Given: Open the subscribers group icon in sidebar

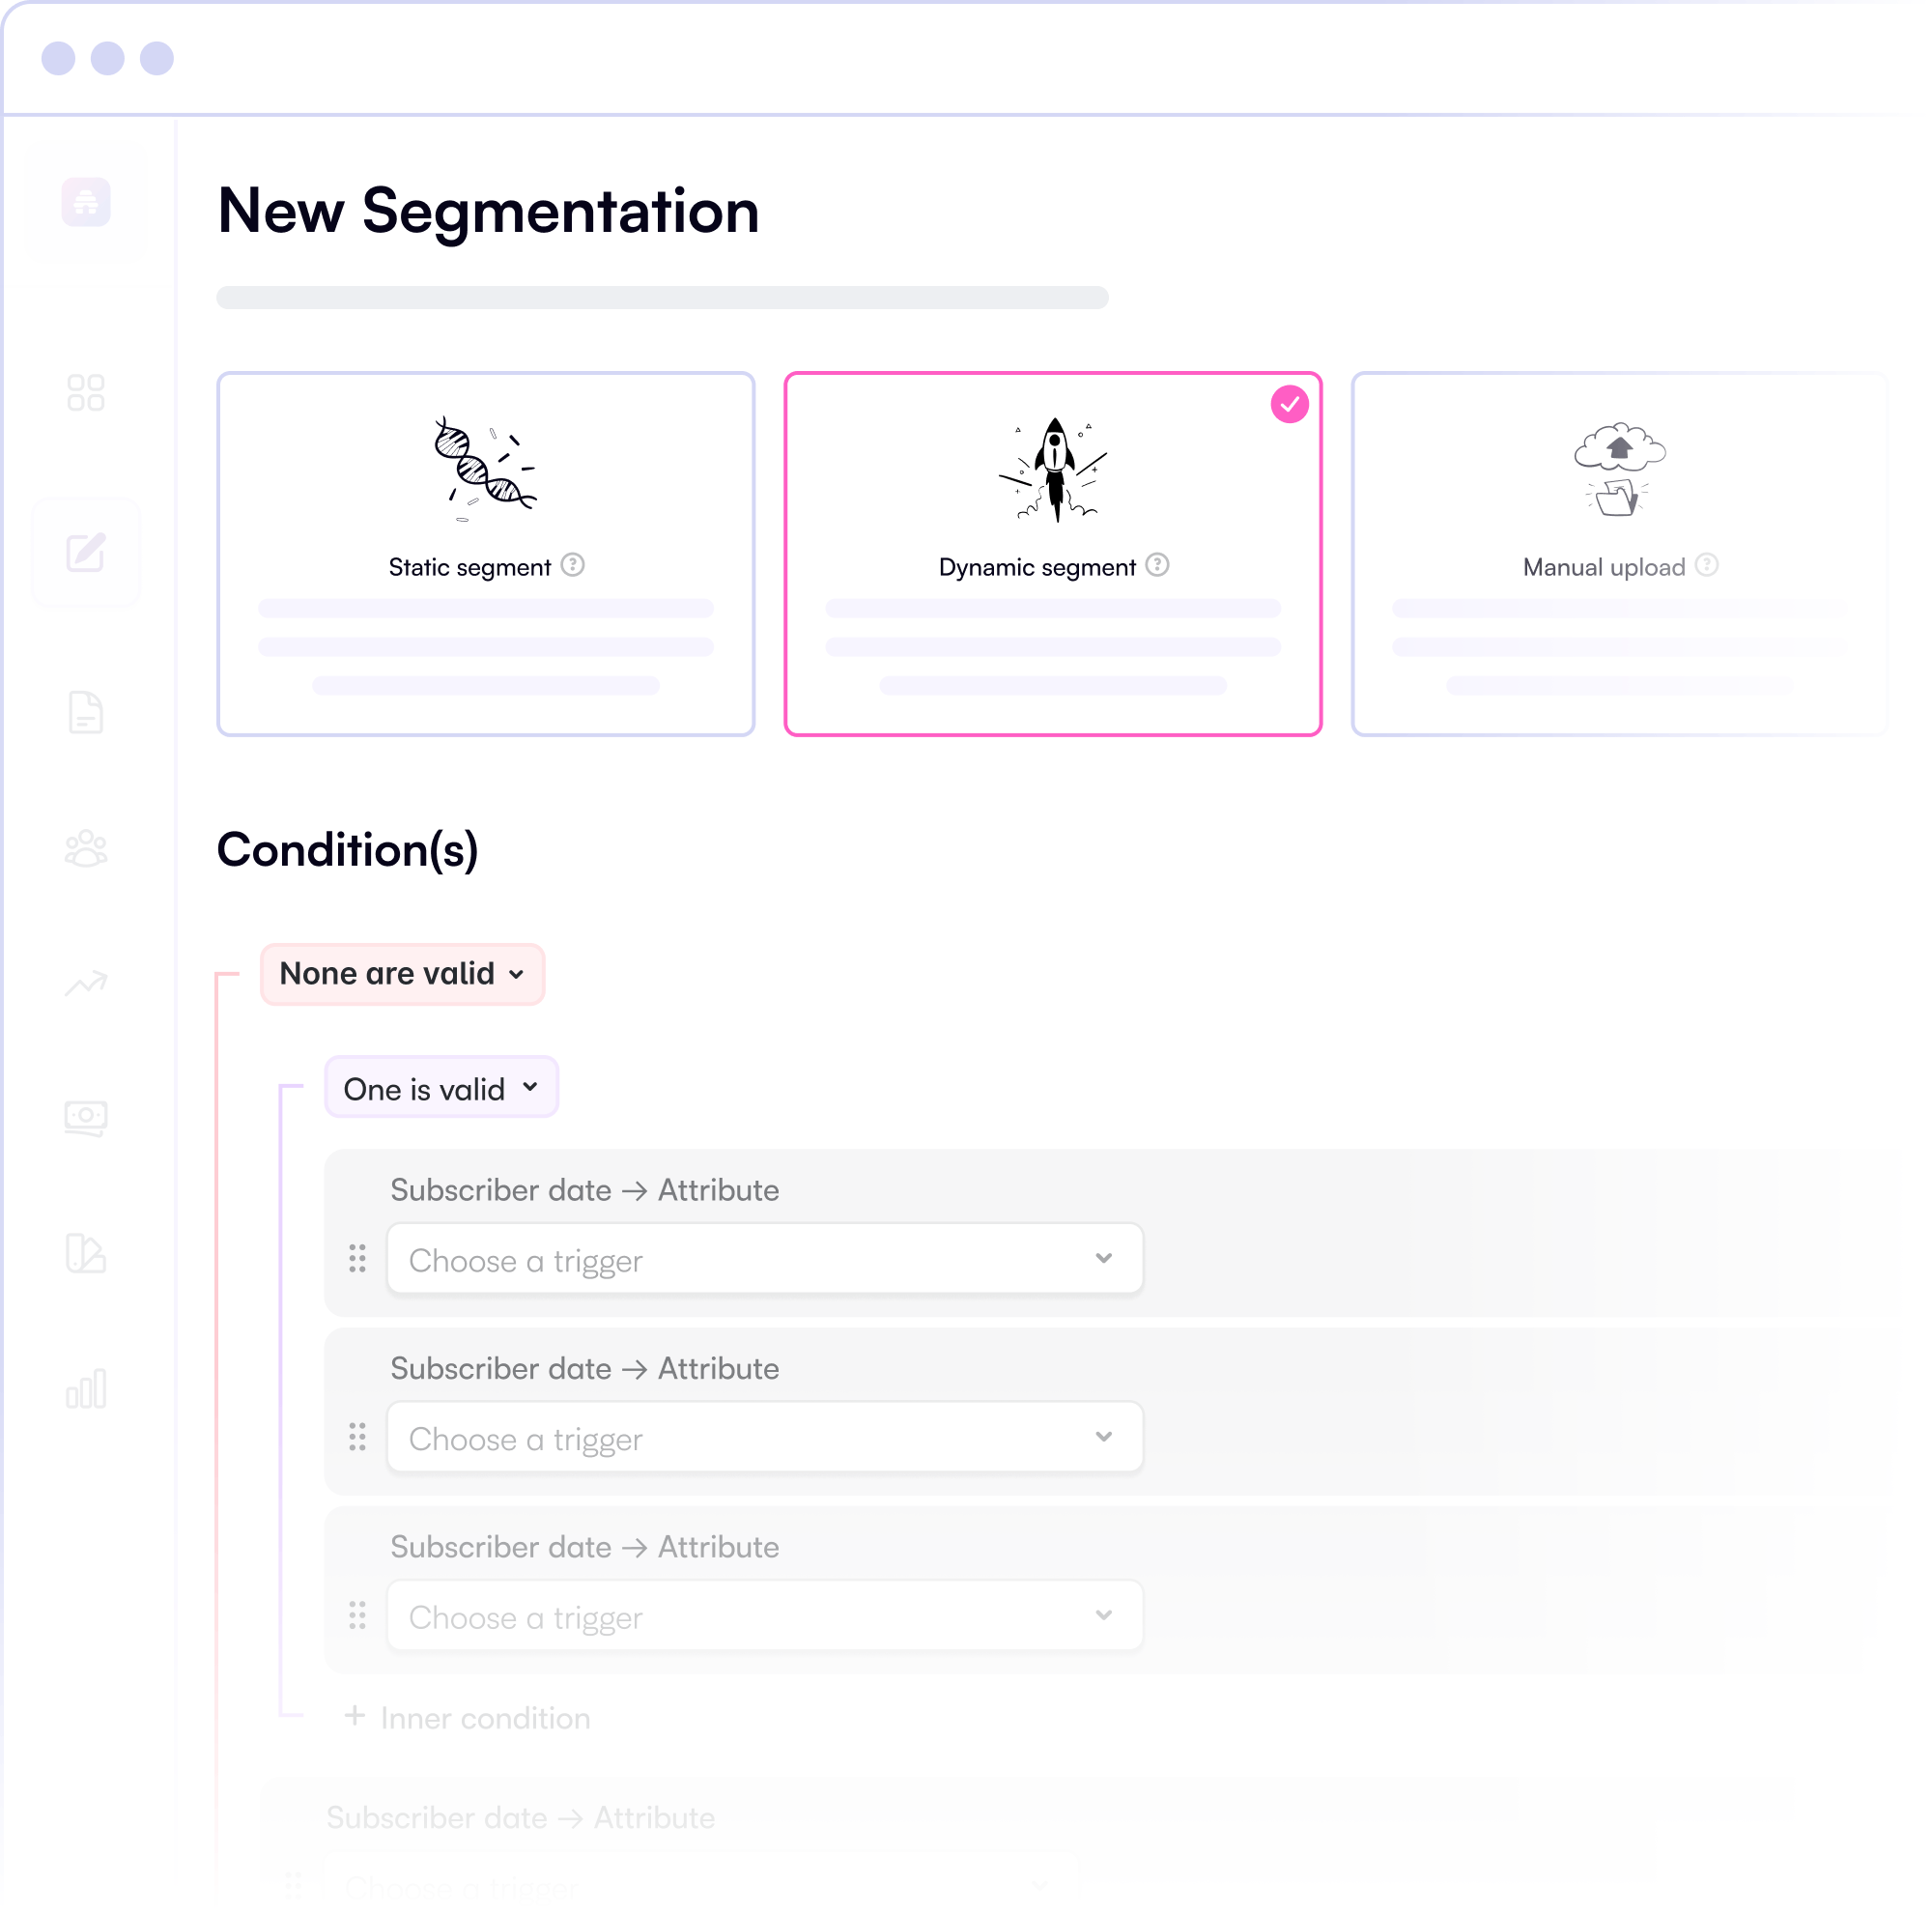Looking at the screenshot, I should tap(86, 849).
